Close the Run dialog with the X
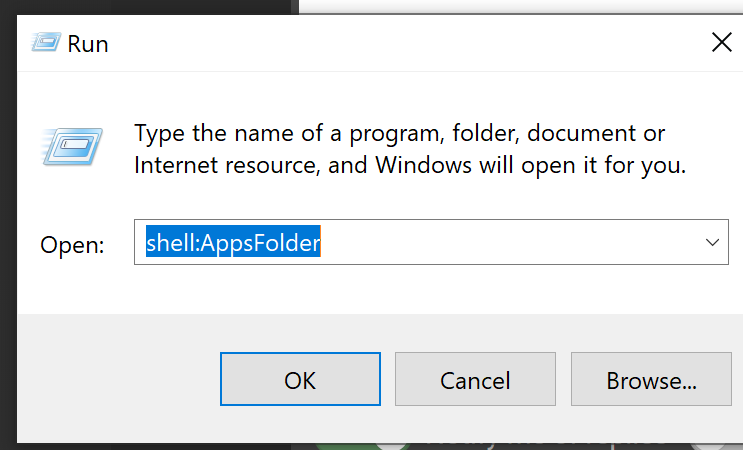Image resolution: width=743 pixels, height=450 pixels. pos(721,42)
